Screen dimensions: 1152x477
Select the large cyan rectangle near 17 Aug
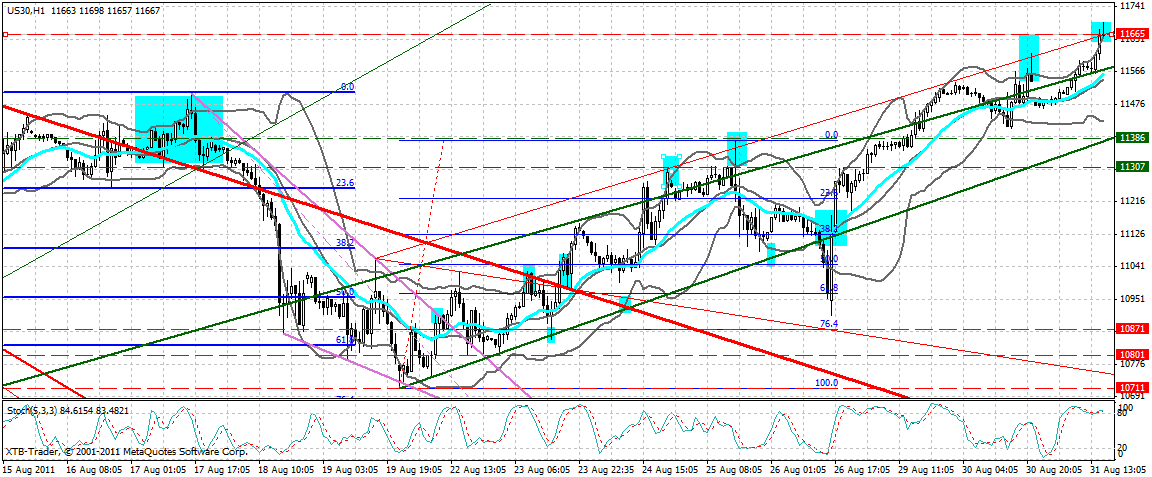(x=179, y=129)
